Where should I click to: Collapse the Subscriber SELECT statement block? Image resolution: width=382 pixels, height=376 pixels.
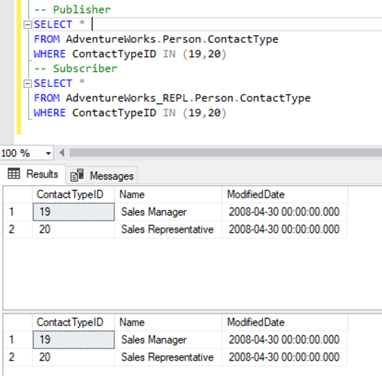click(27, 83)
